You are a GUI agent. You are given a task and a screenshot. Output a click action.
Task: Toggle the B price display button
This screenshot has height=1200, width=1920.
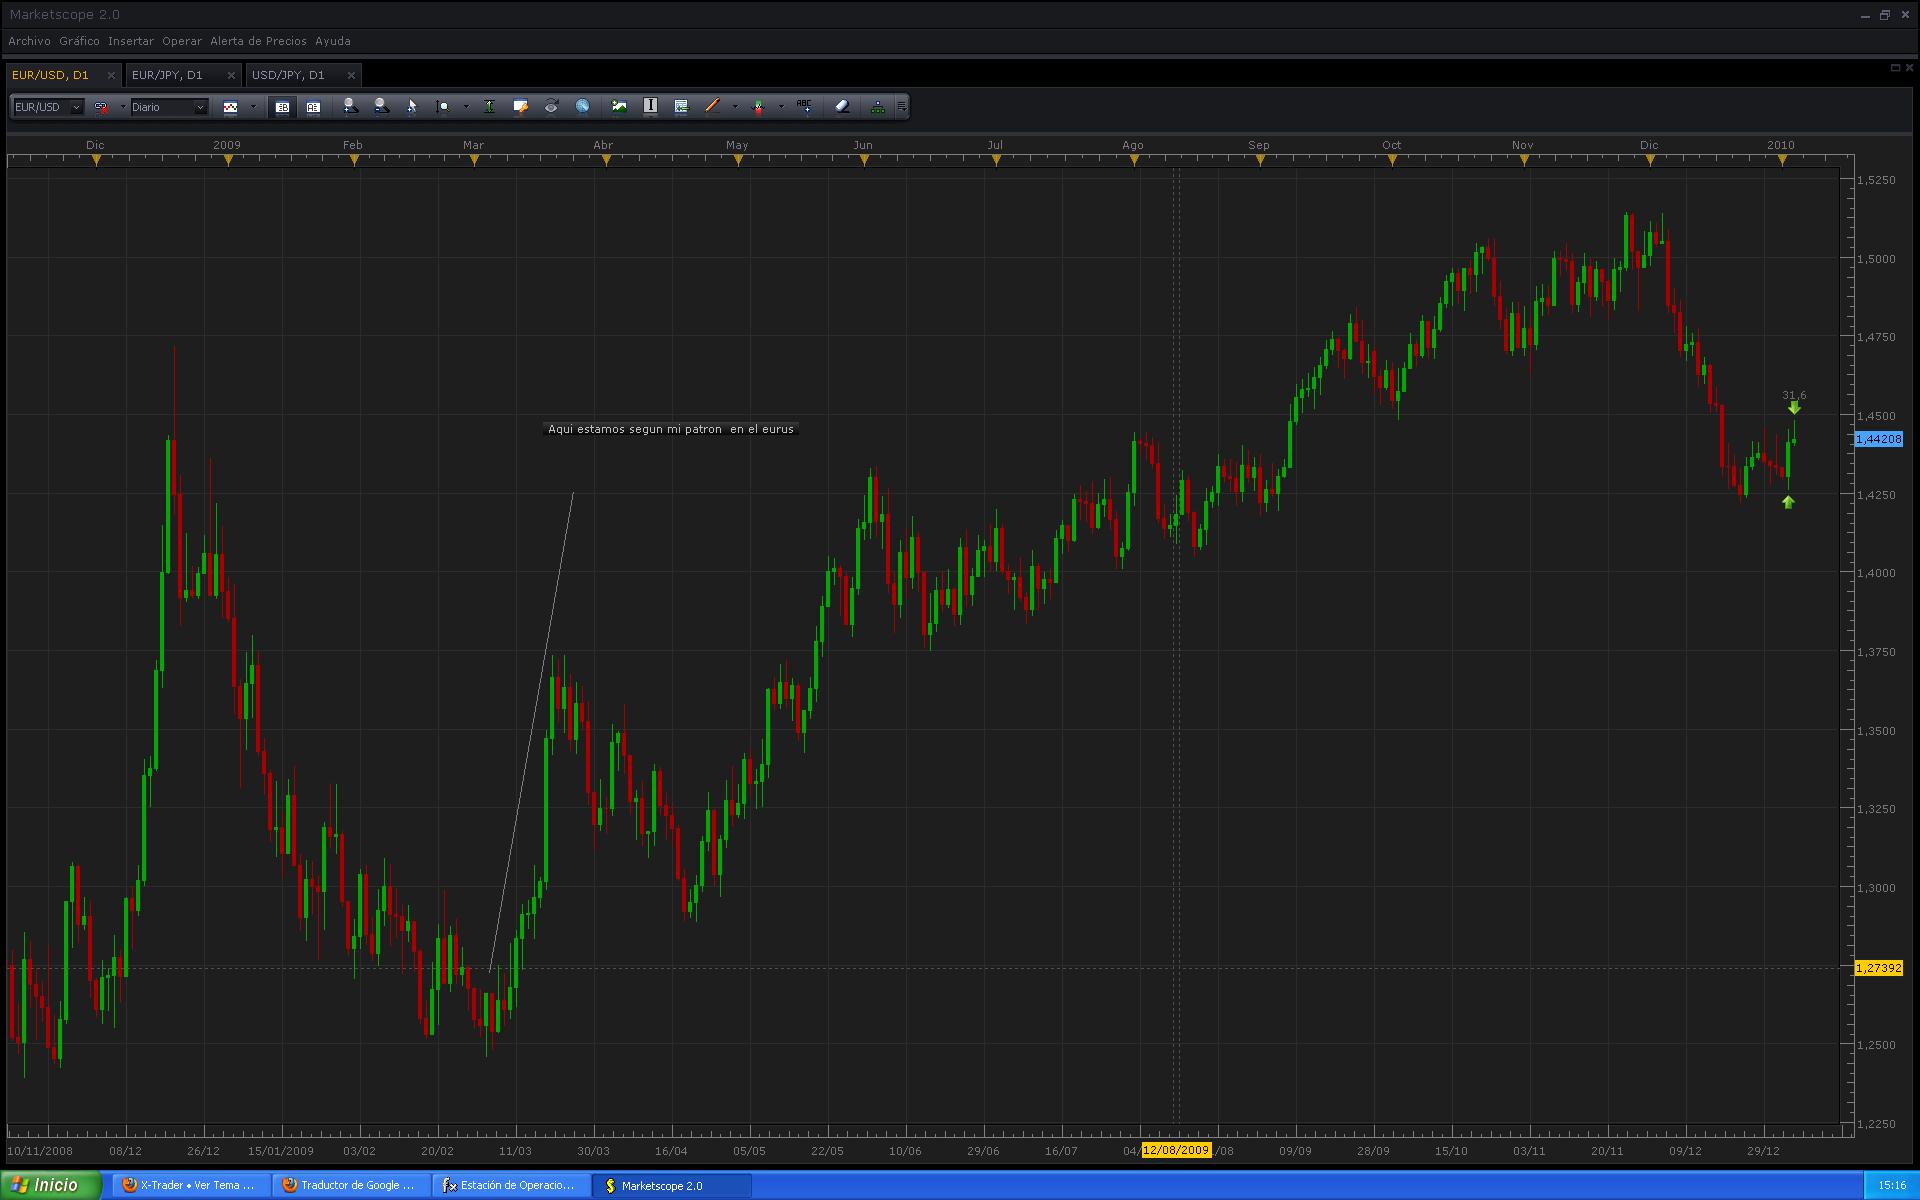click(282, 107)
